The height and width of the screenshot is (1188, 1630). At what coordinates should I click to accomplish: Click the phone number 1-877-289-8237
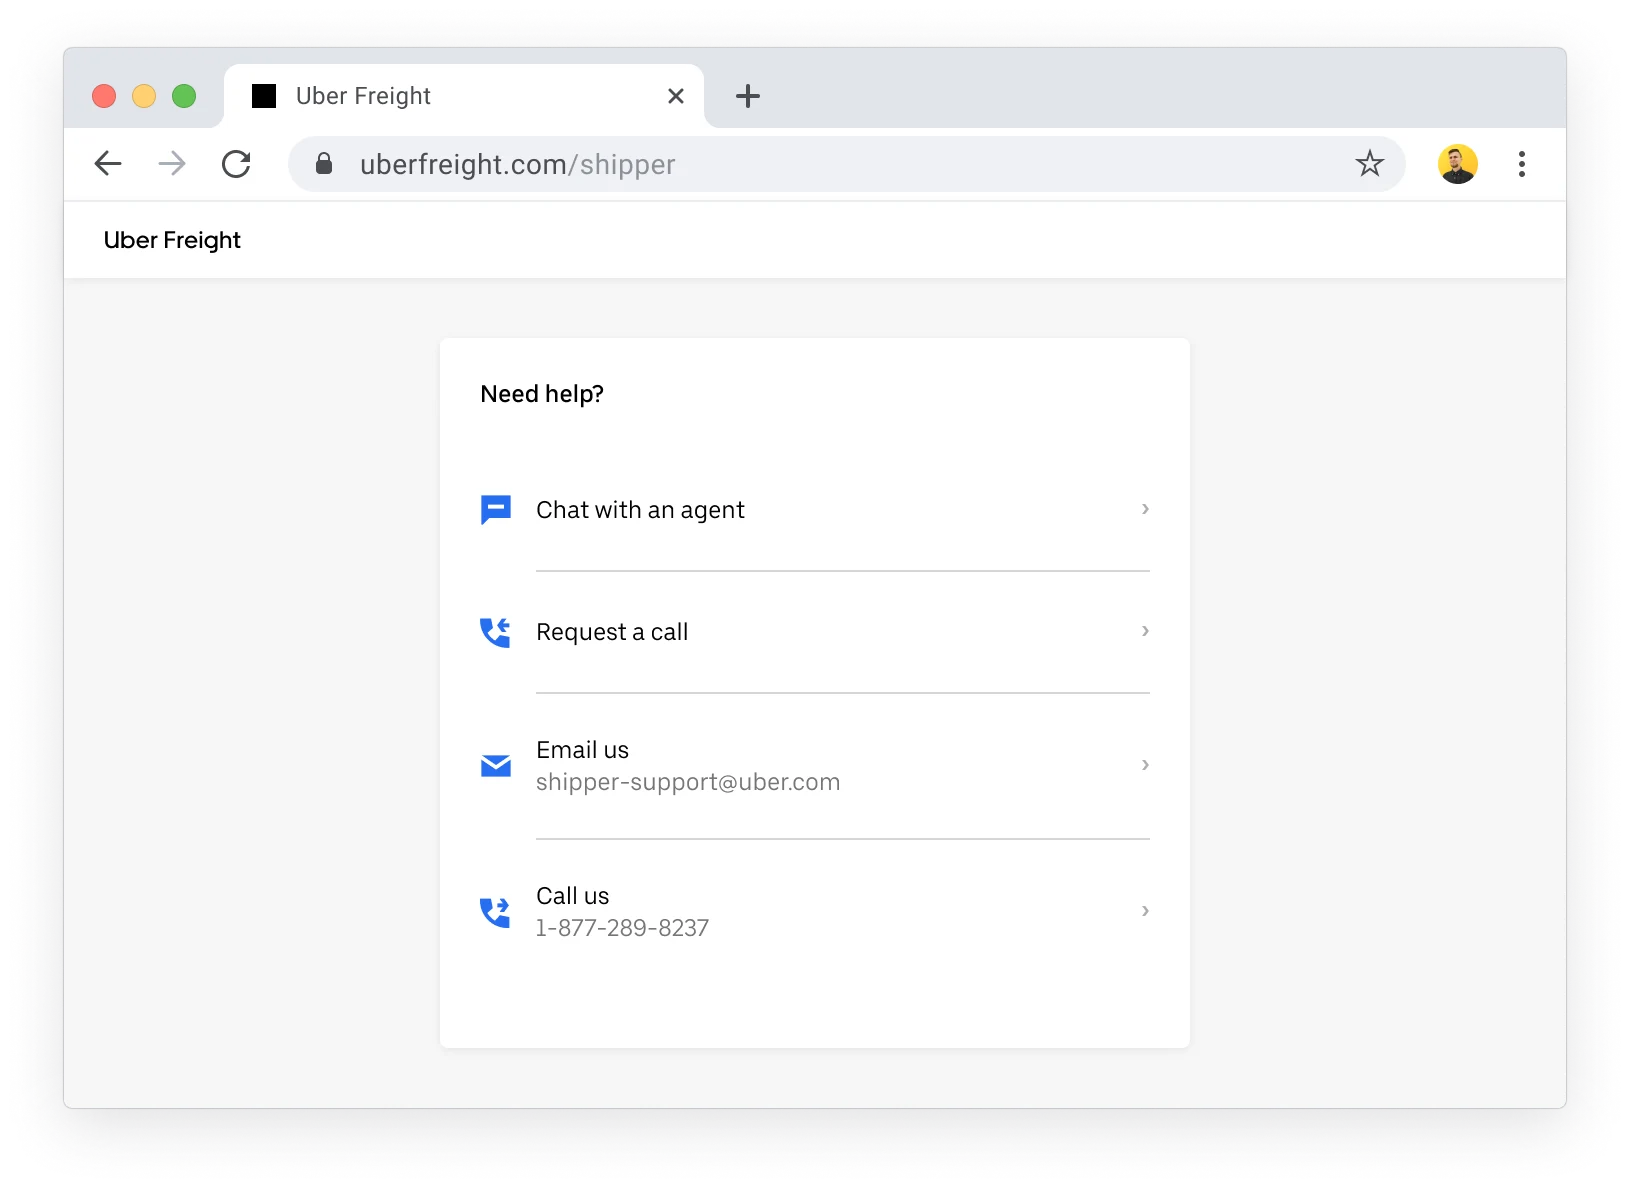click(x=622, y=928)
